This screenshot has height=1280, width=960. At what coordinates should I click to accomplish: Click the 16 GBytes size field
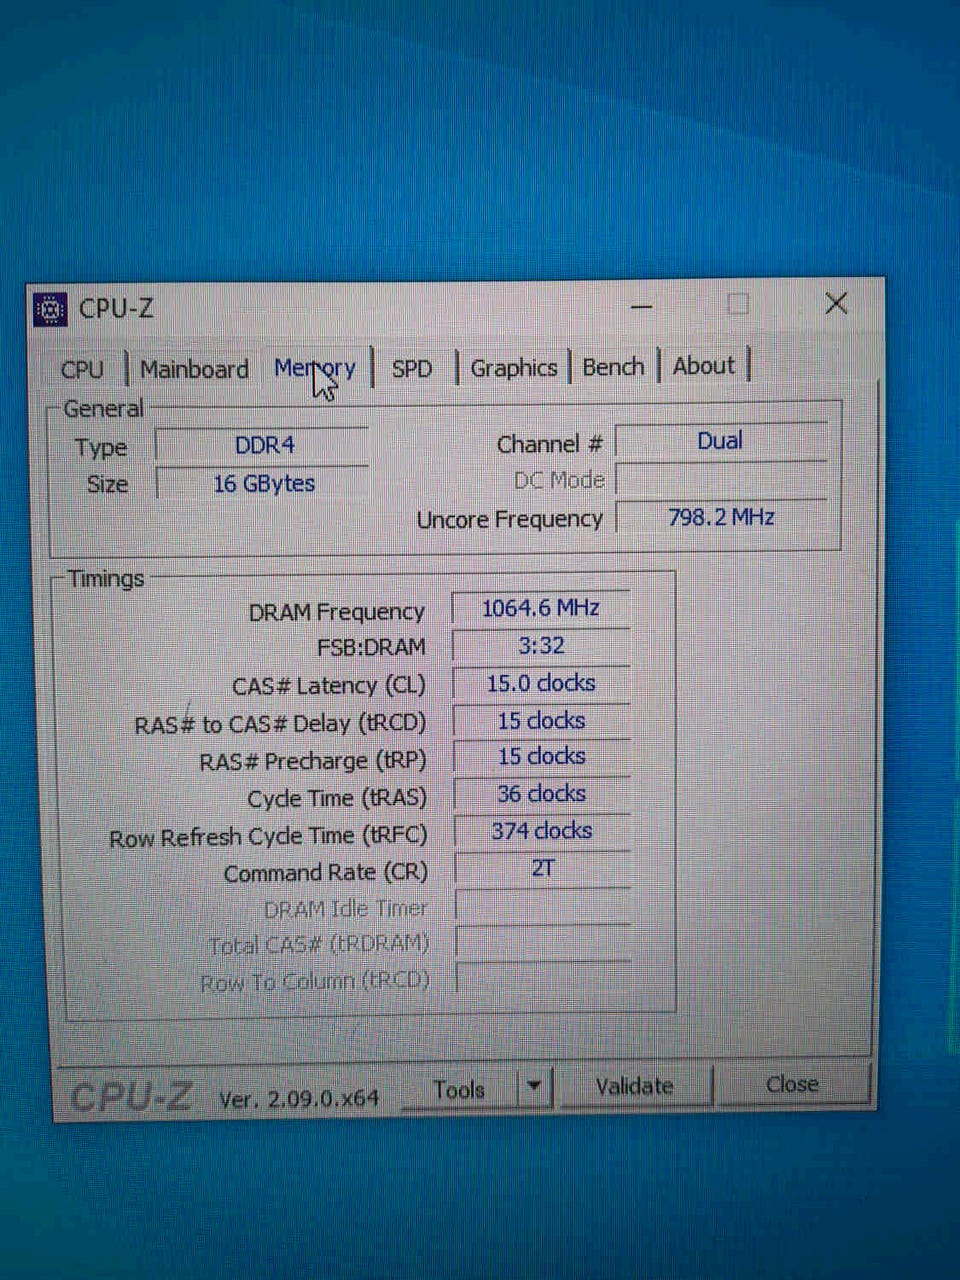[263, 483]
